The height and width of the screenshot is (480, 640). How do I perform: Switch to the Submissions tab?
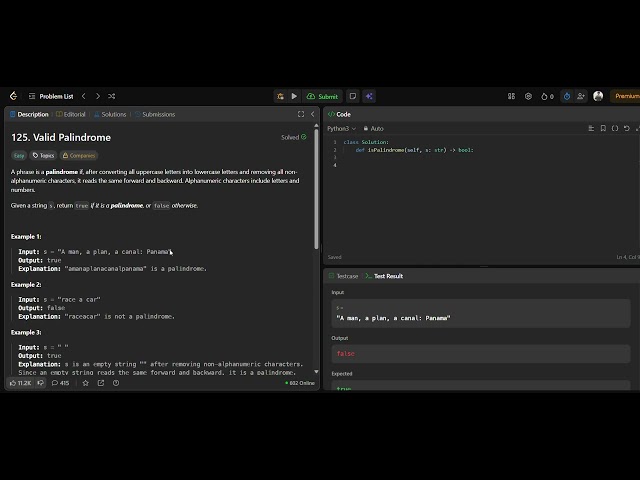pyautogui.click(x=155, y=114)
